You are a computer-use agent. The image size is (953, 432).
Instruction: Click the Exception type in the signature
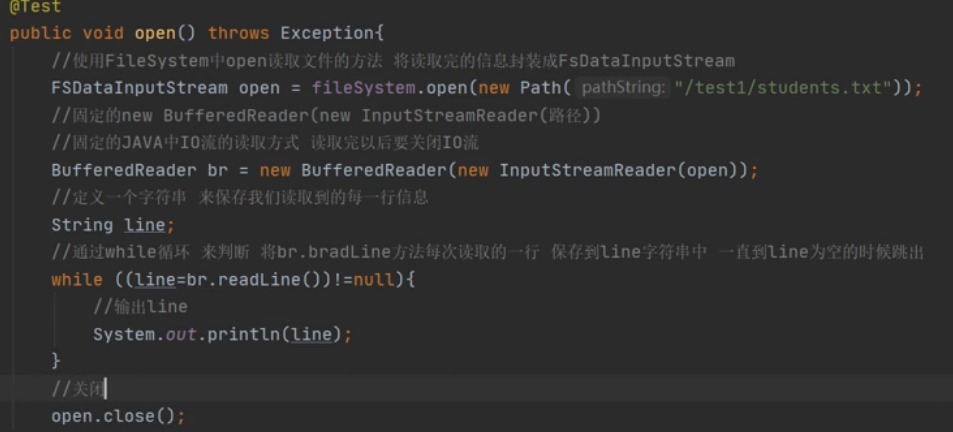point(328,33)
